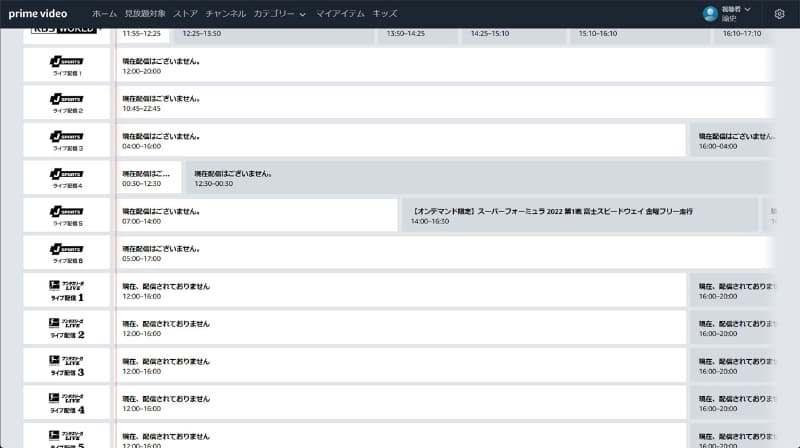Image resolution: width=800 pixels, height=448 pixels.
Task: Select Bundesliga ライブ配信4 16:00-20:00 slot
Action: tap(733, 403)
